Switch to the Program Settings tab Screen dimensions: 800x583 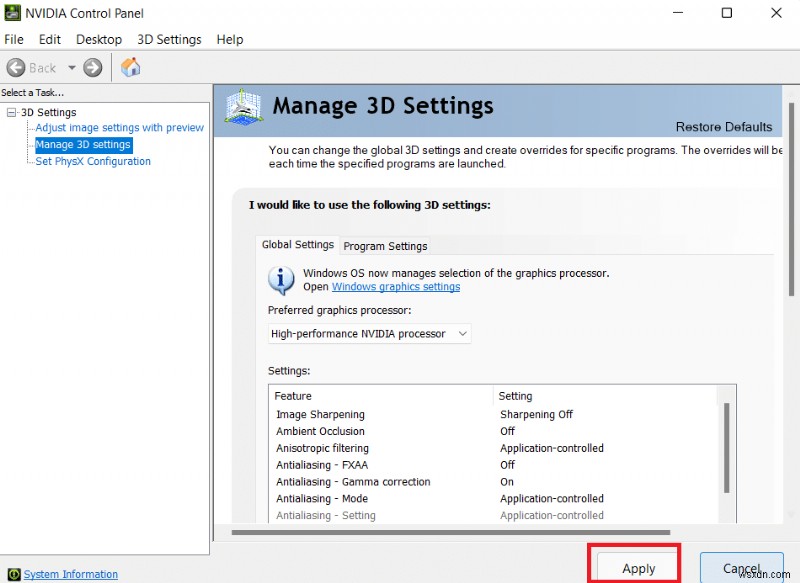(385, 246)
